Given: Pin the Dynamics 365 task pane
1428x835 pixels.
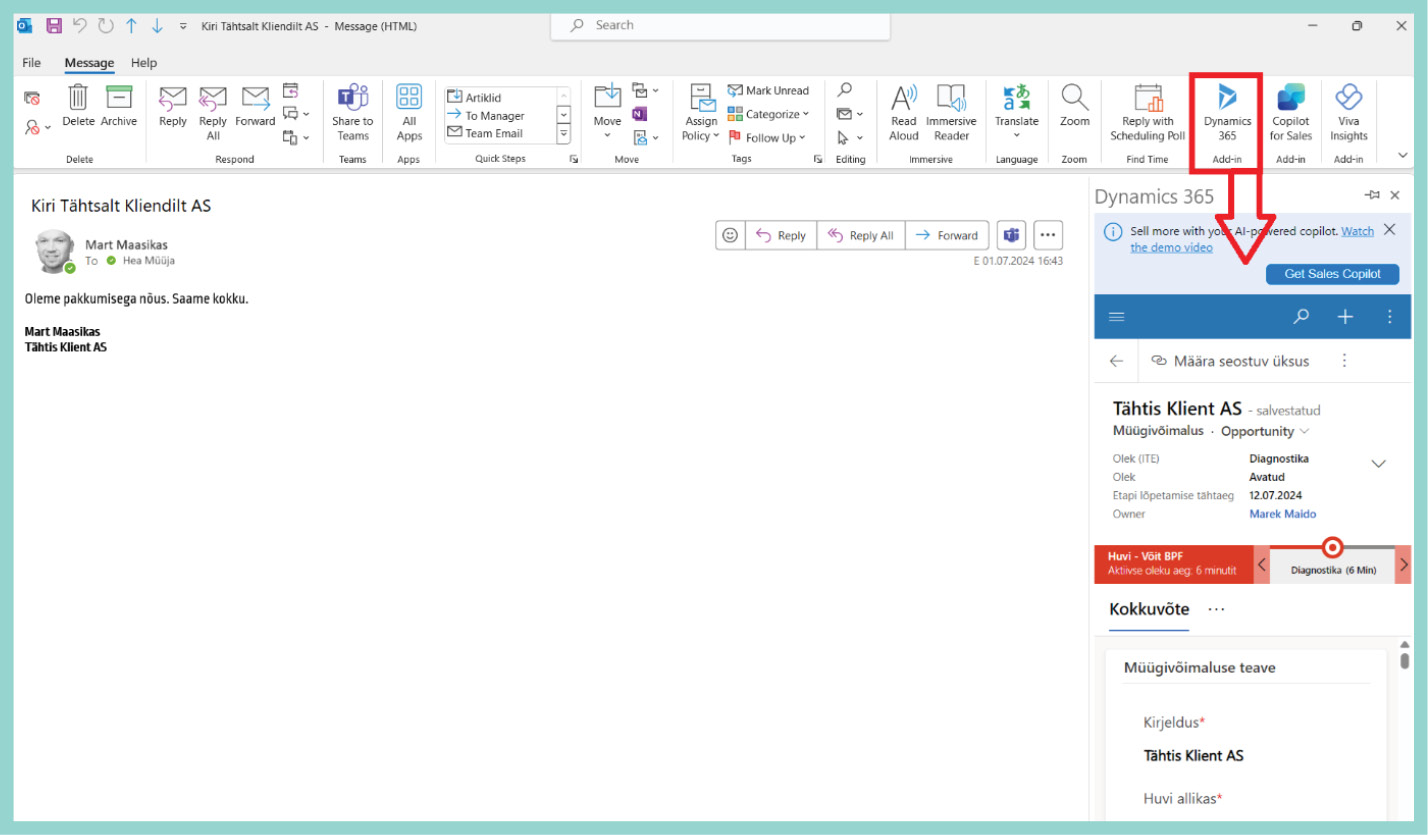Looking at the screenshot, I should tap(1372, 195).
